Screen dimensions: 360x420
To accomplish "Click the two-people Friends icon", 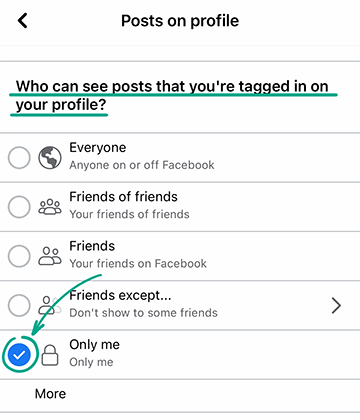I will coord(50,256).
